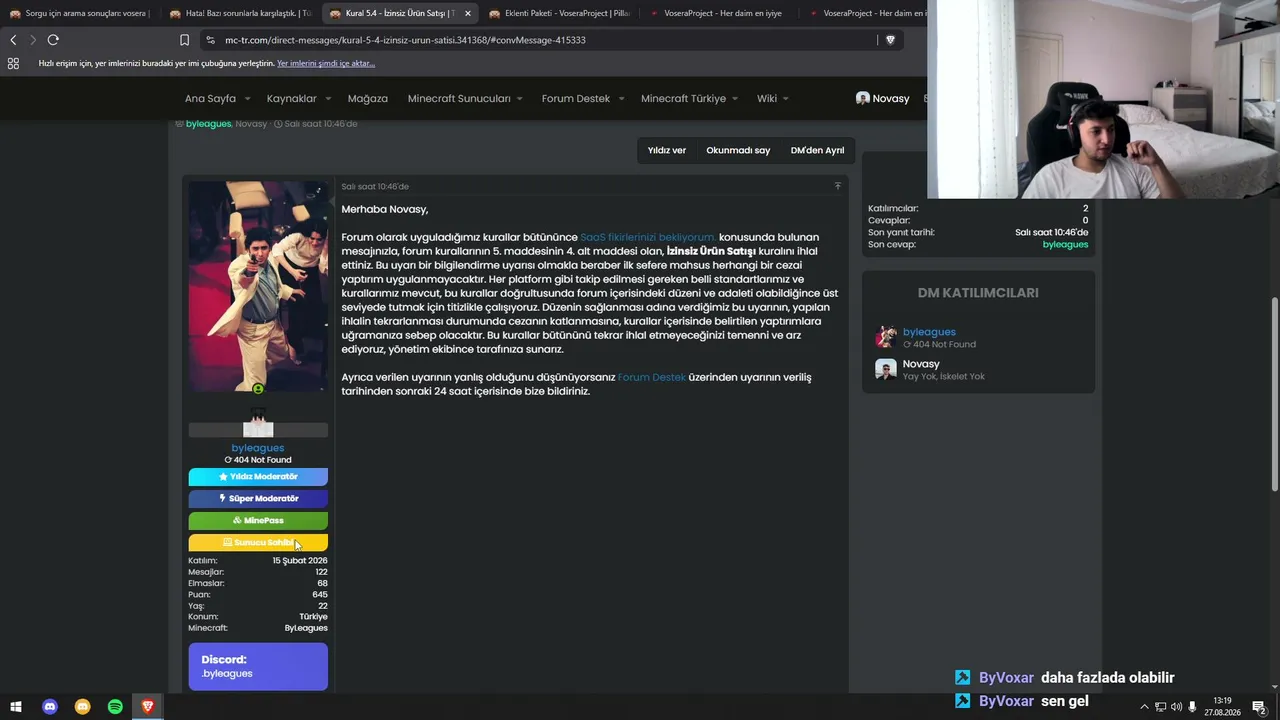The height and width of the screenshot is (720, 1280).
Task: Open Brave browser from the taskbar
Action: (148, 707)
